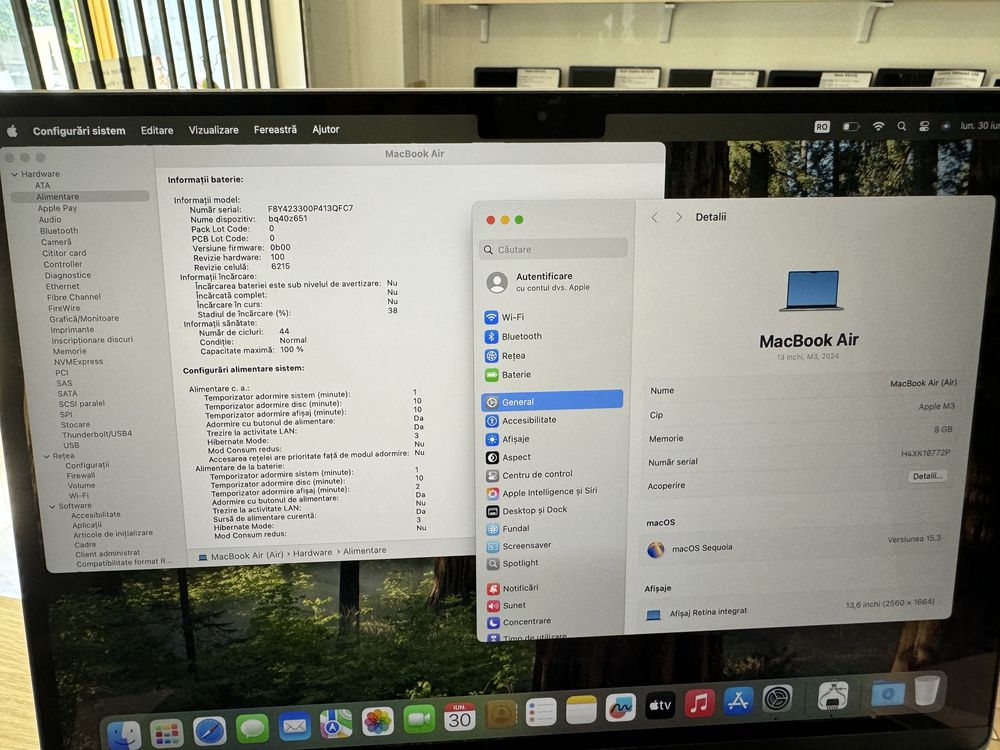This screenshot has width=1000, height=750.
Task: Open Finder from the Dock
Action: click(124, 733)
